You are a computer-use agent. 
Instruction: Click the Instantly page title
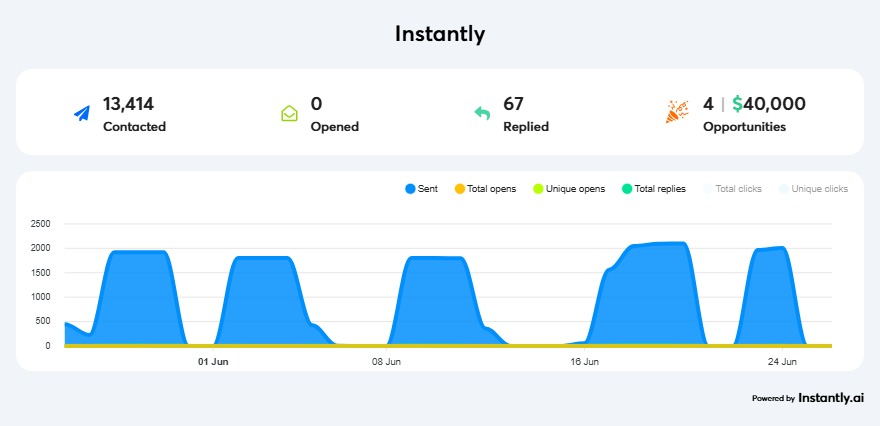pos(440,34)
